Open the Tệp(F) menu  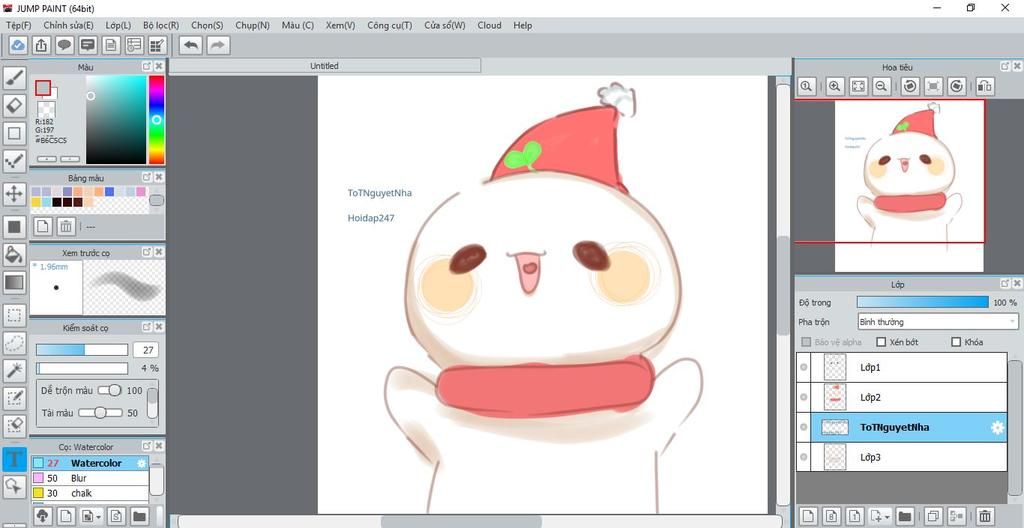pos(19,25)
